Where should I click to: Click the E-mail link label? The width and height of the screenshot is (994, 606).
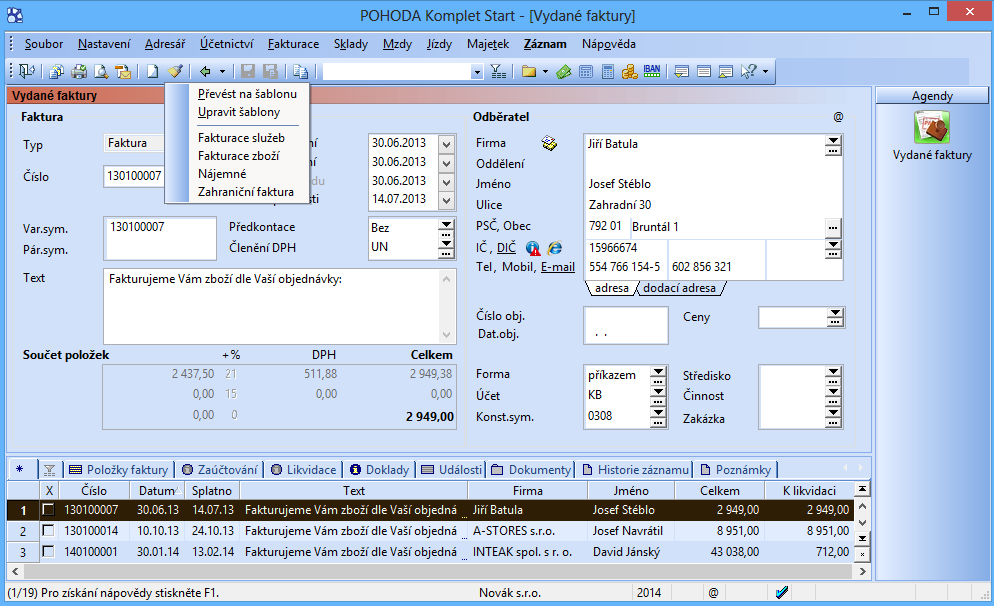pyautogui.click(x=558, y=267)
